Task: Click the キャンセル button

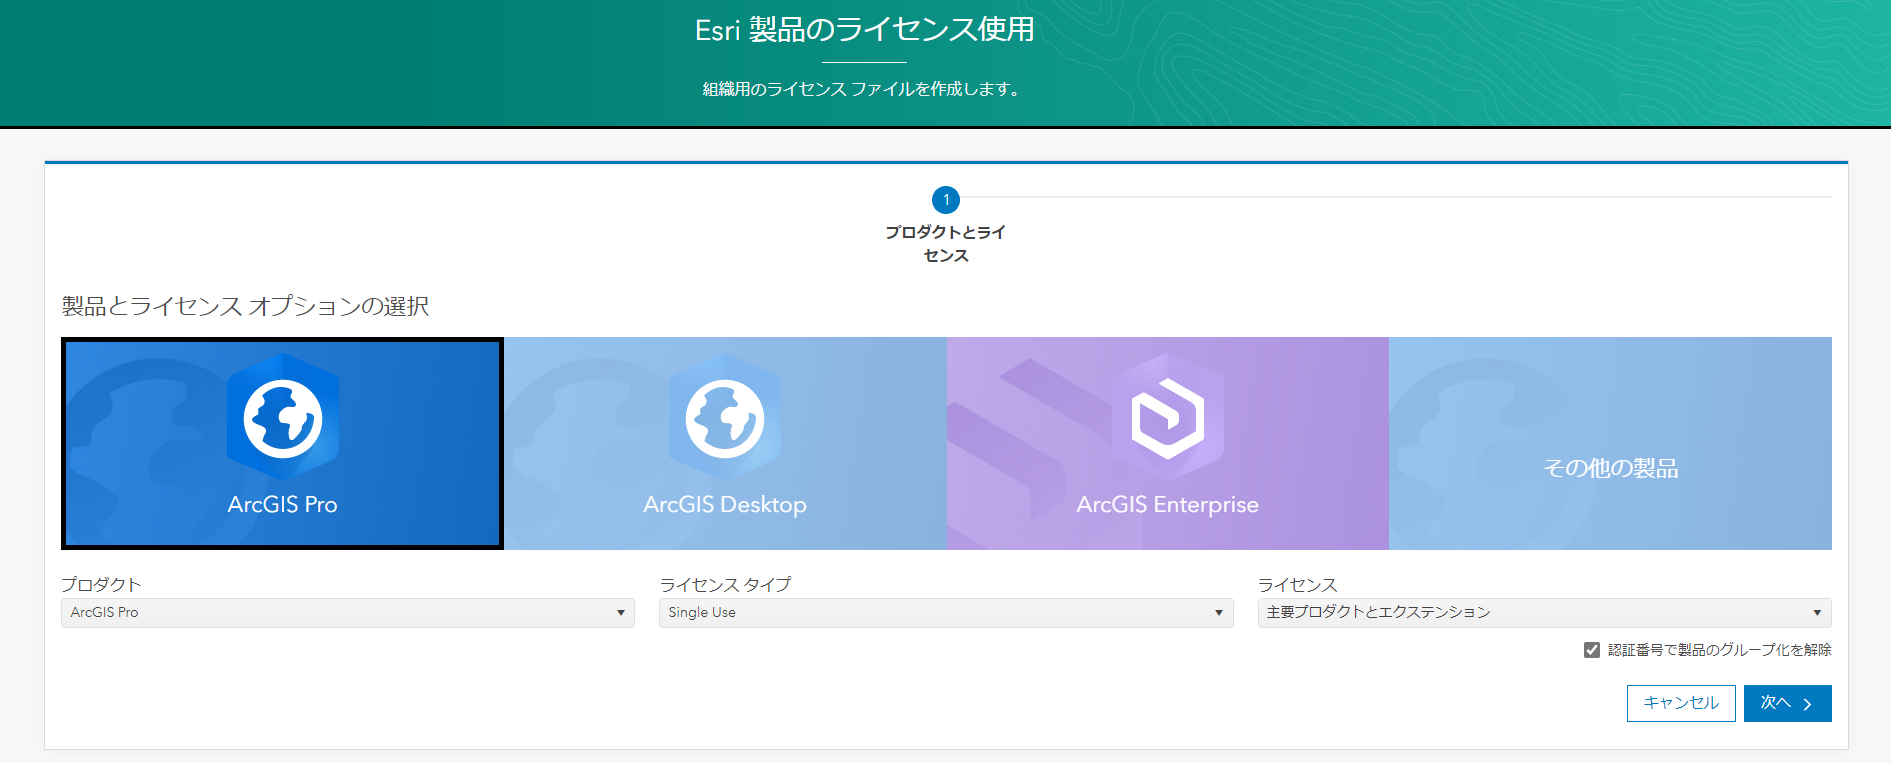Action: click(1681, 703)
